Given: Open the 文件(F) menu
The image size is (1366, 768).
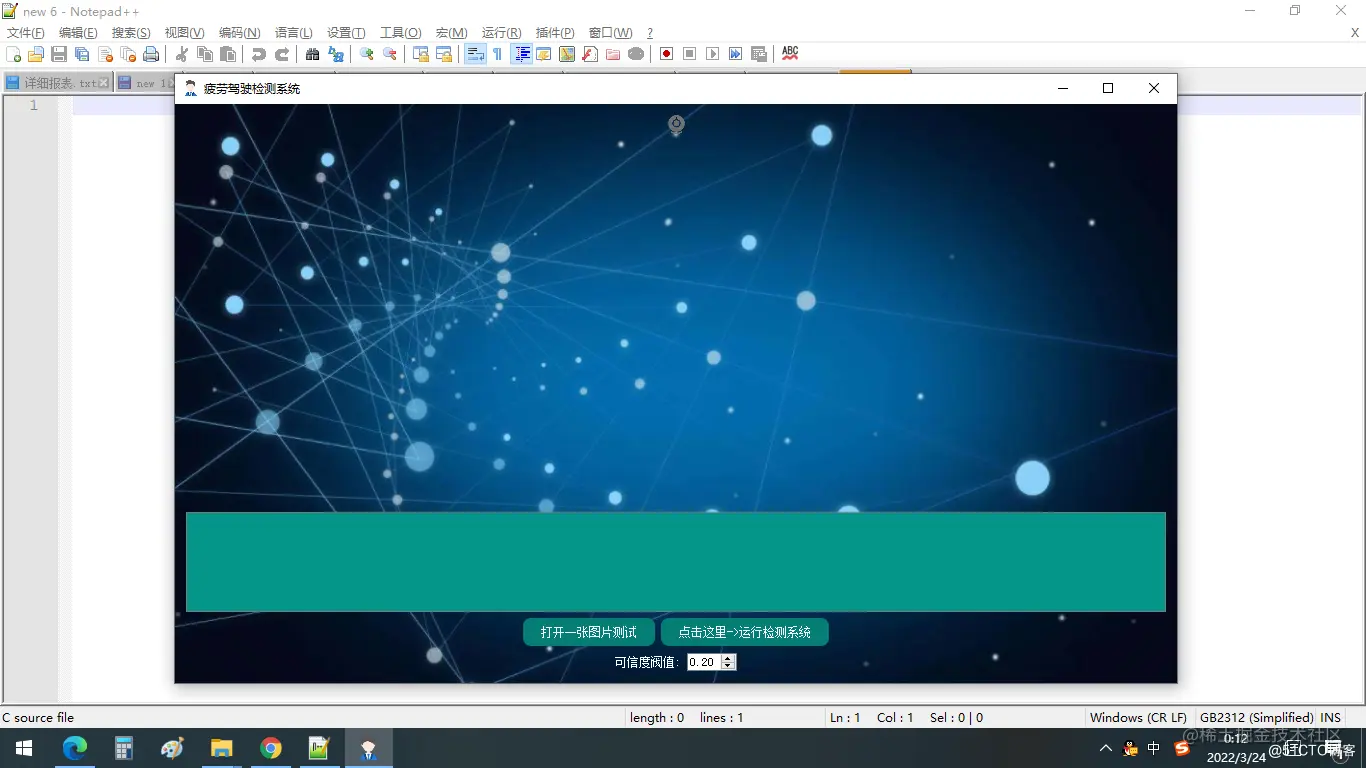Looking at the screenshot, I should point(26,33).
